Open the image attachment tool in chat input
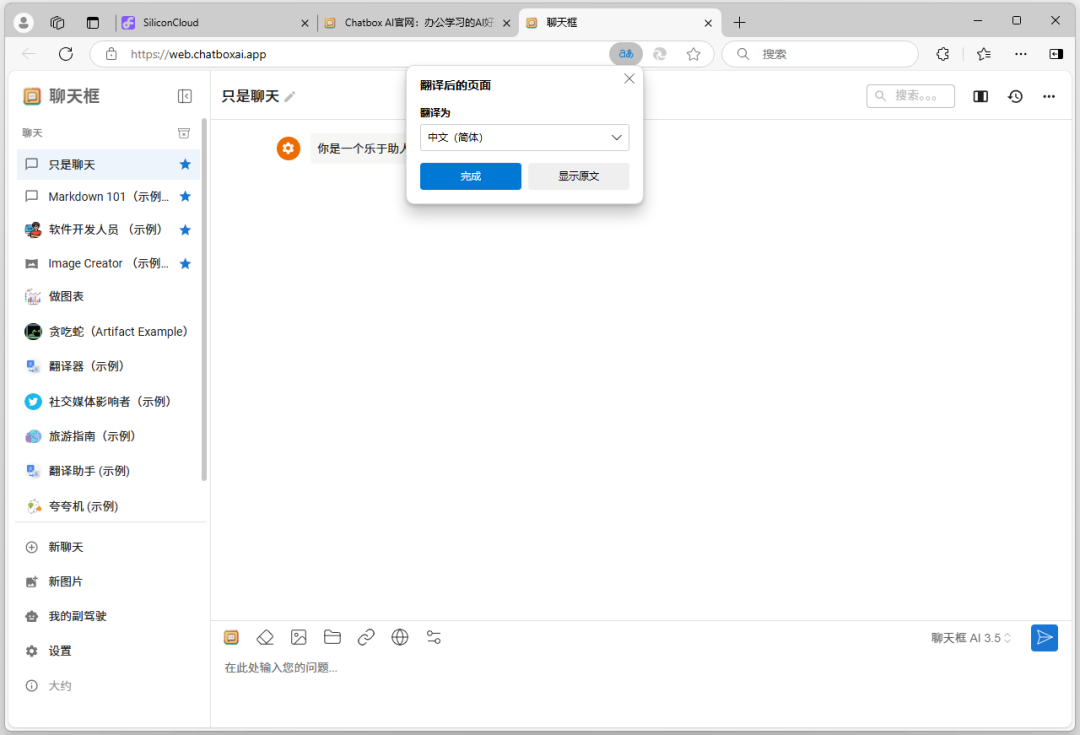The height and width of the screenshot is (735, 1080). click(298, 637)
